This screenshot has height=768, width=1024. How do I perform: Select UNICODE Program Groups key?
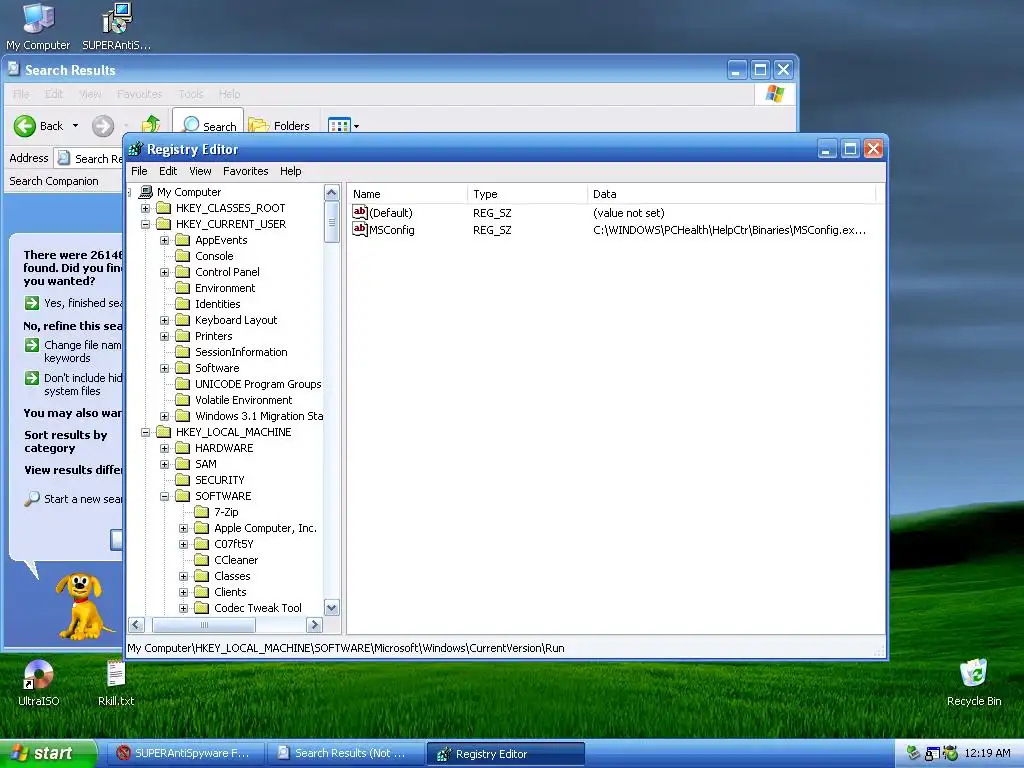click(258, 384)
